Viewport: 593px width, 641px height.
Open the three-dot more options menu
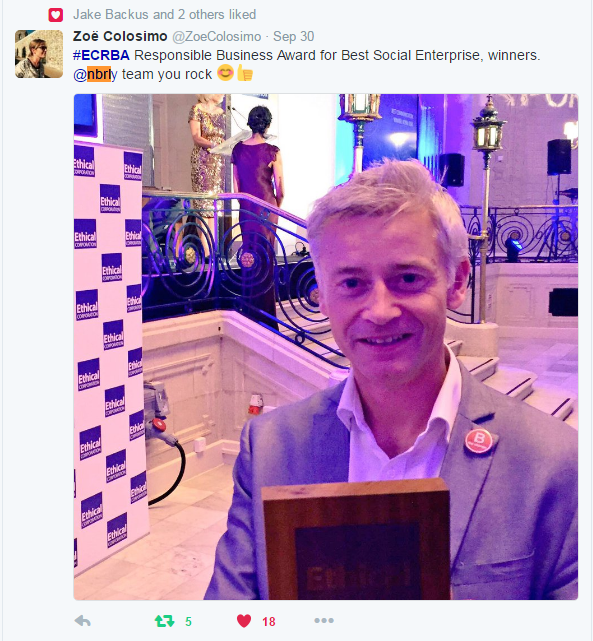324,621
